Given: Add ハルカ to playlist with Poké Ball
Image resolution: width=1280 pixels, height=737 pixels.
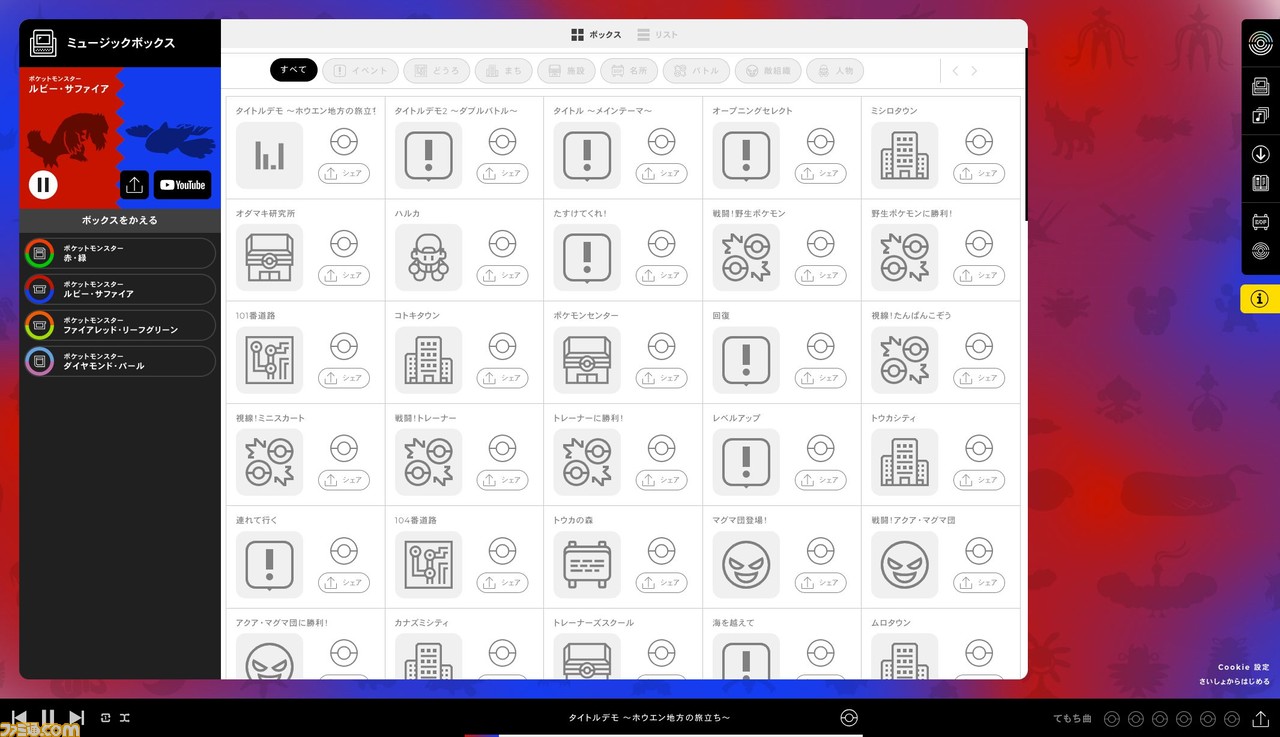Looking at the screenshot, I should [x=502, y=243].
